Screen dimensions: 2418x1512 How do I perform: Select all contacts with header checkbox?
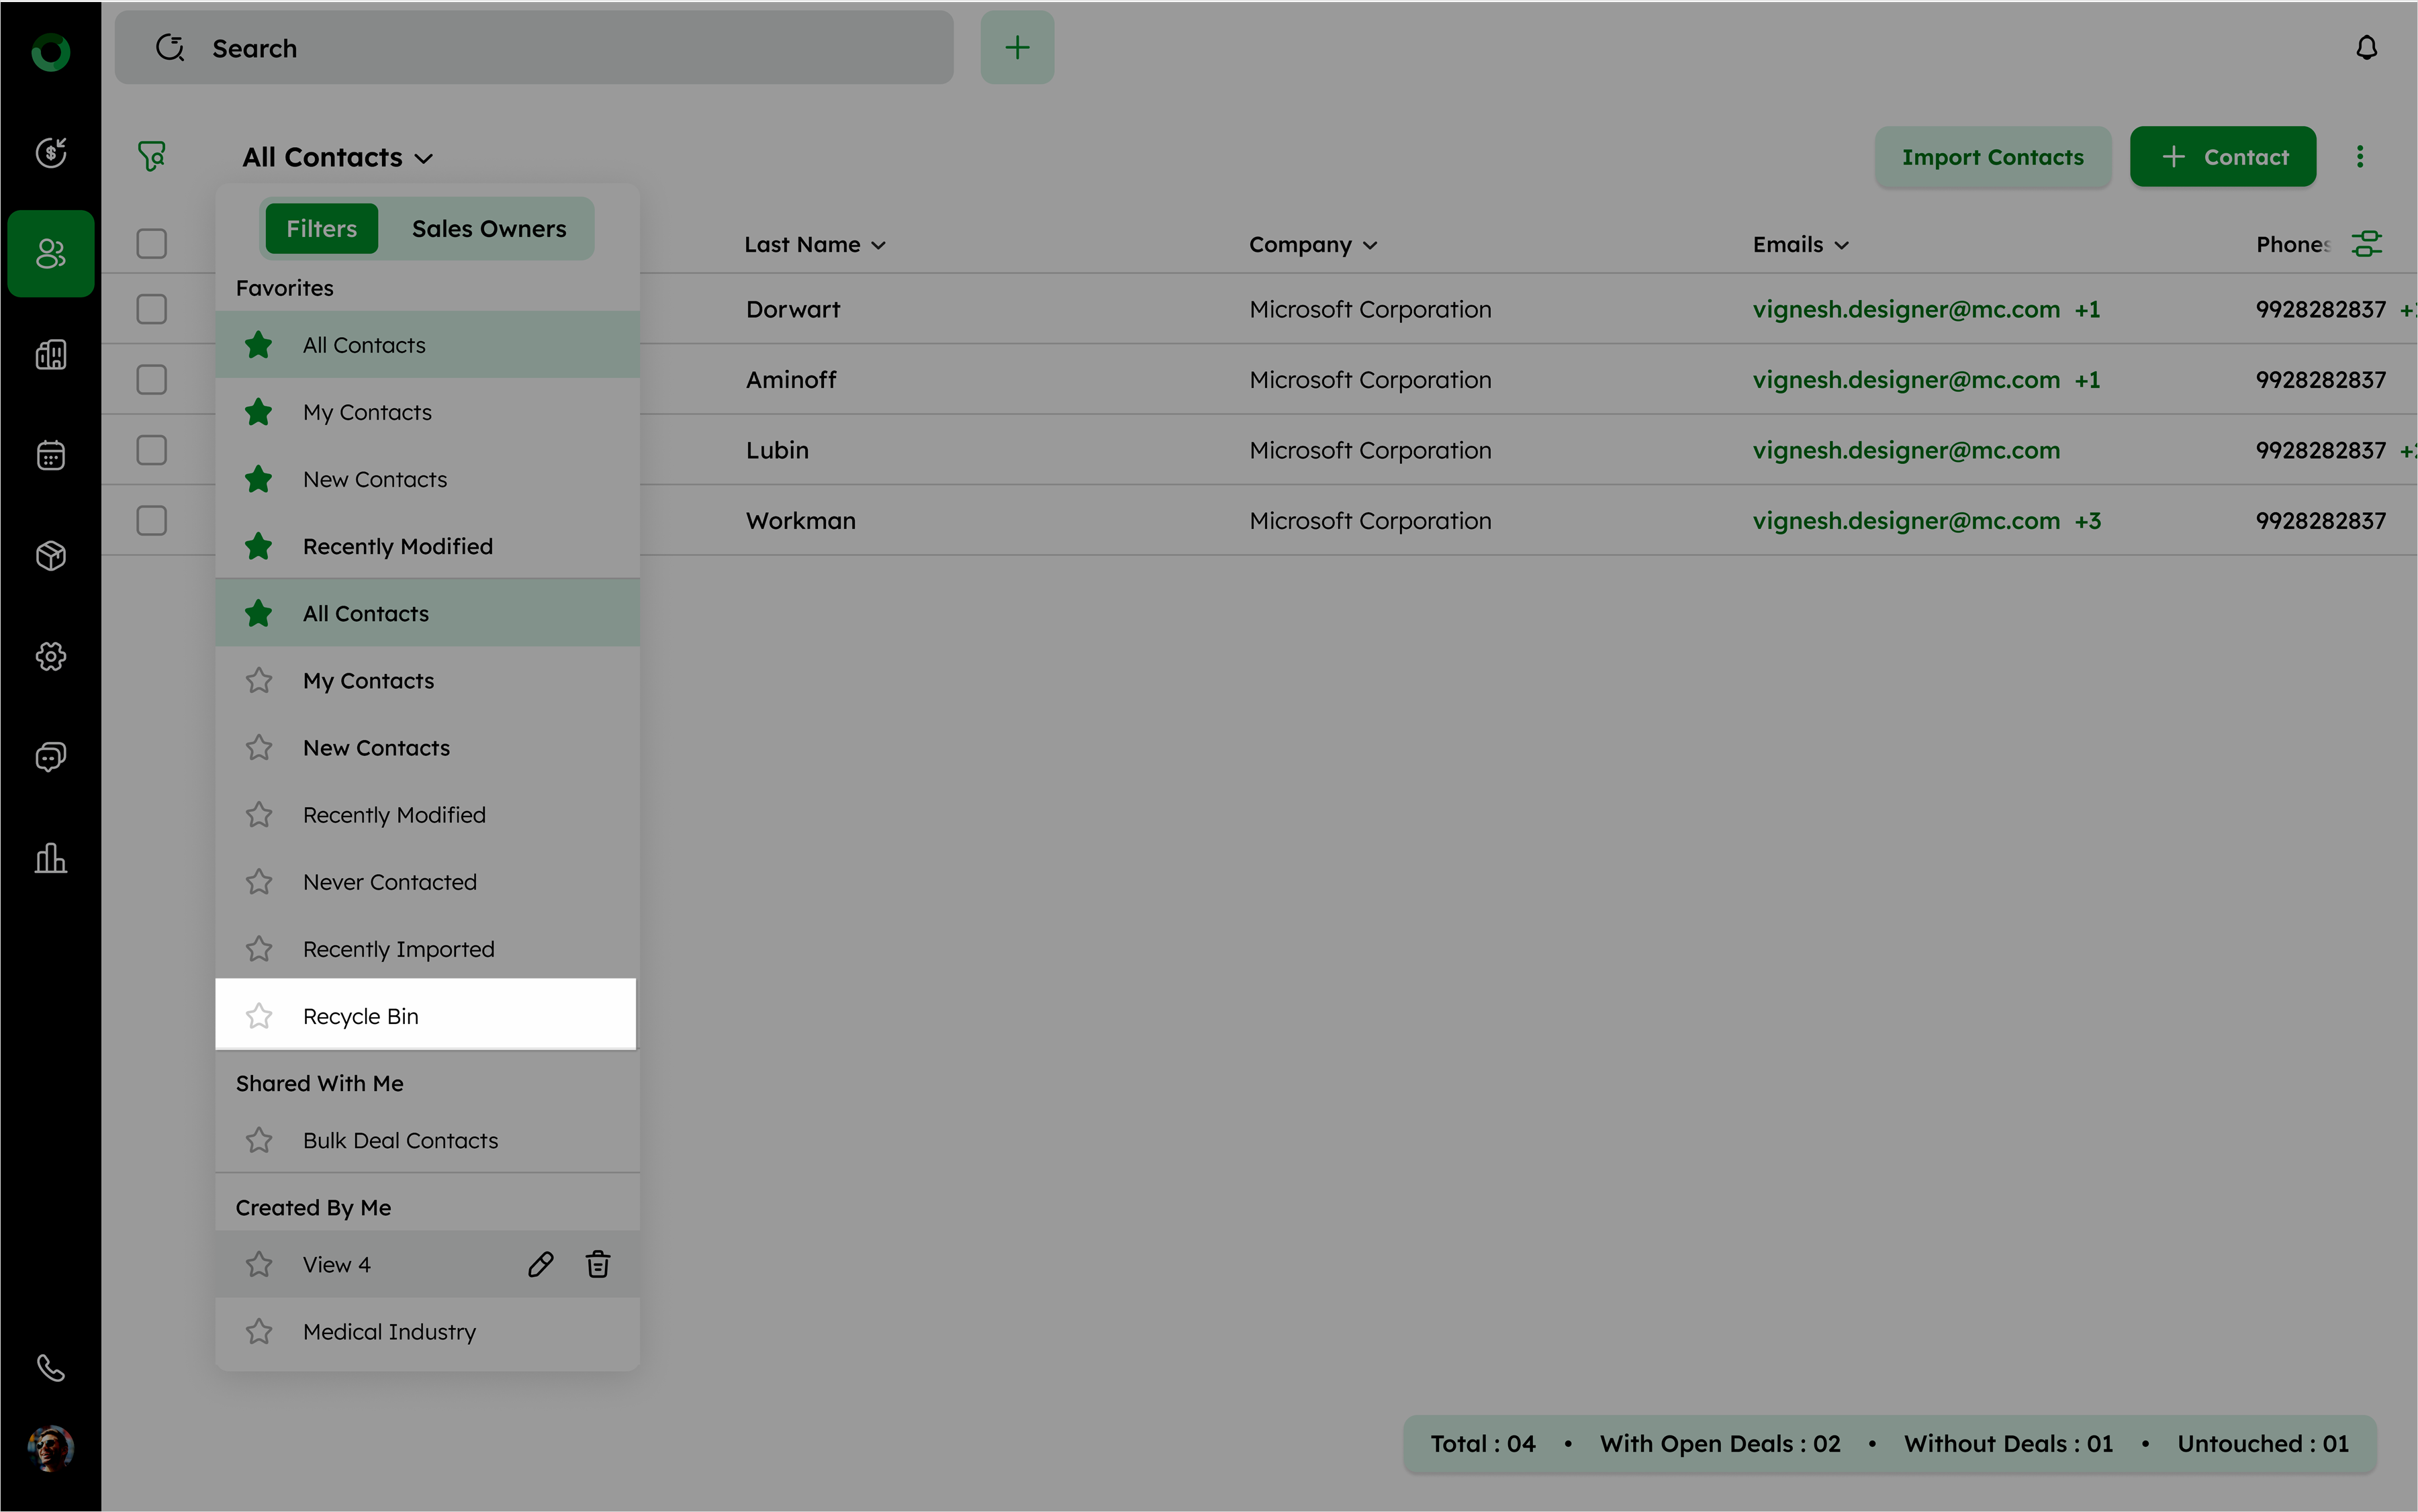(152, 244)
